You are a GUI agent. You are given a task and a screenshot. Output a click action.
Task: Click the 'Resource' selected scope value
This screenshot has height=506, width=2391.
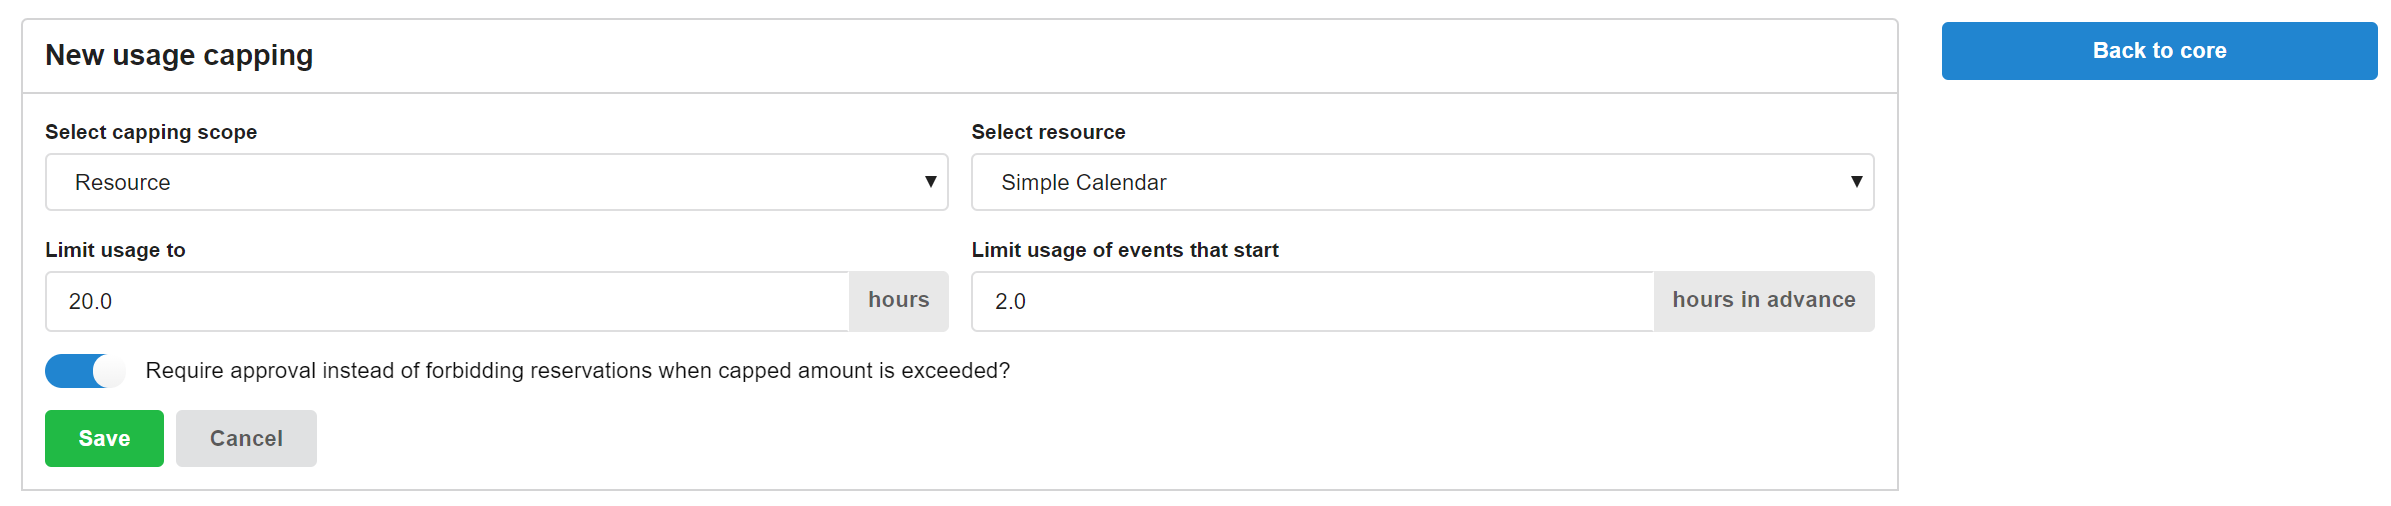tap(123, 183)
